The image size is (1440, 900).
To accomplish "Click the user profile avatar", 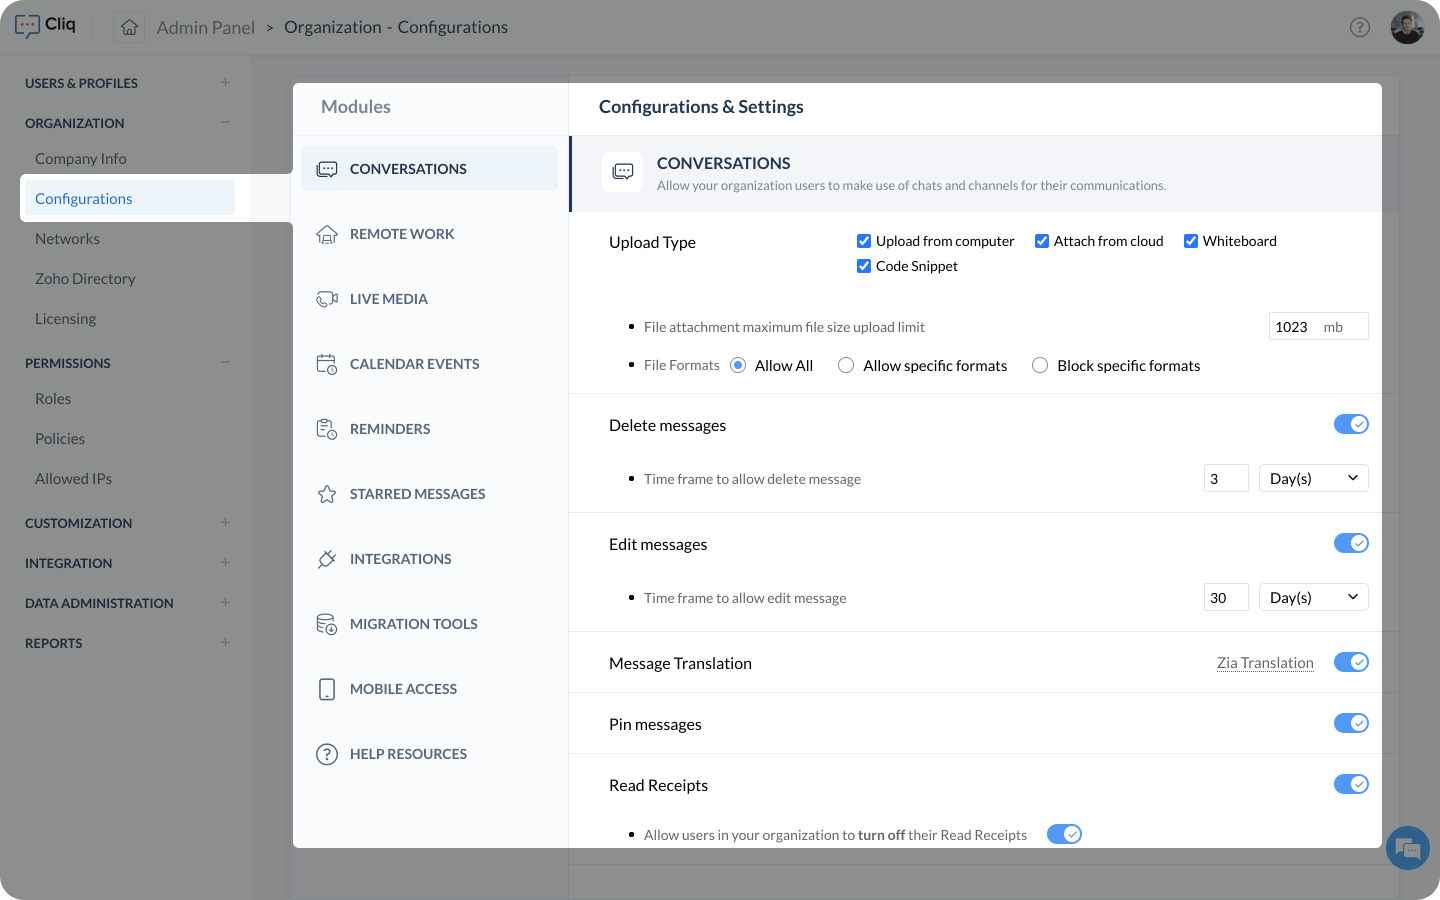I will 1406,28.
